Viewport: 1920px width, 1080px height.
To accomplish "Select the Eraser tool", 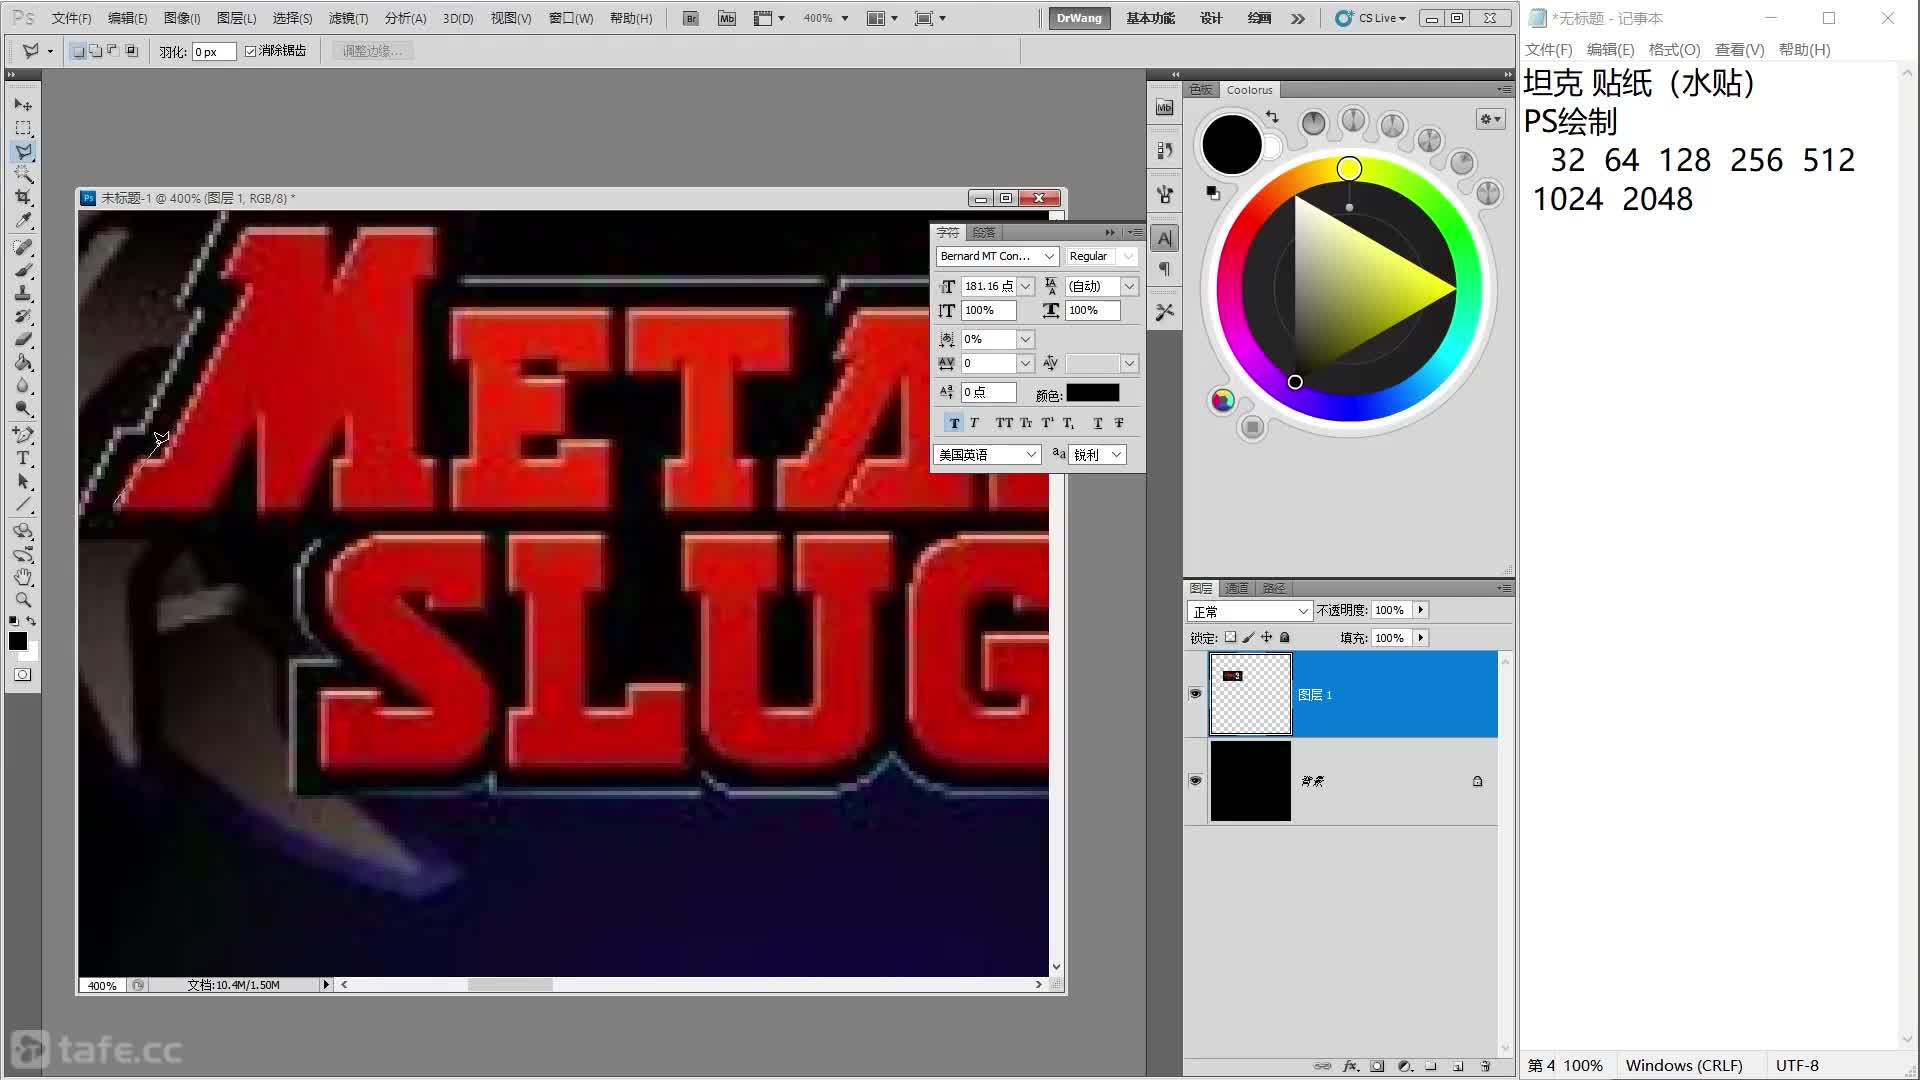I will [23, 339].
